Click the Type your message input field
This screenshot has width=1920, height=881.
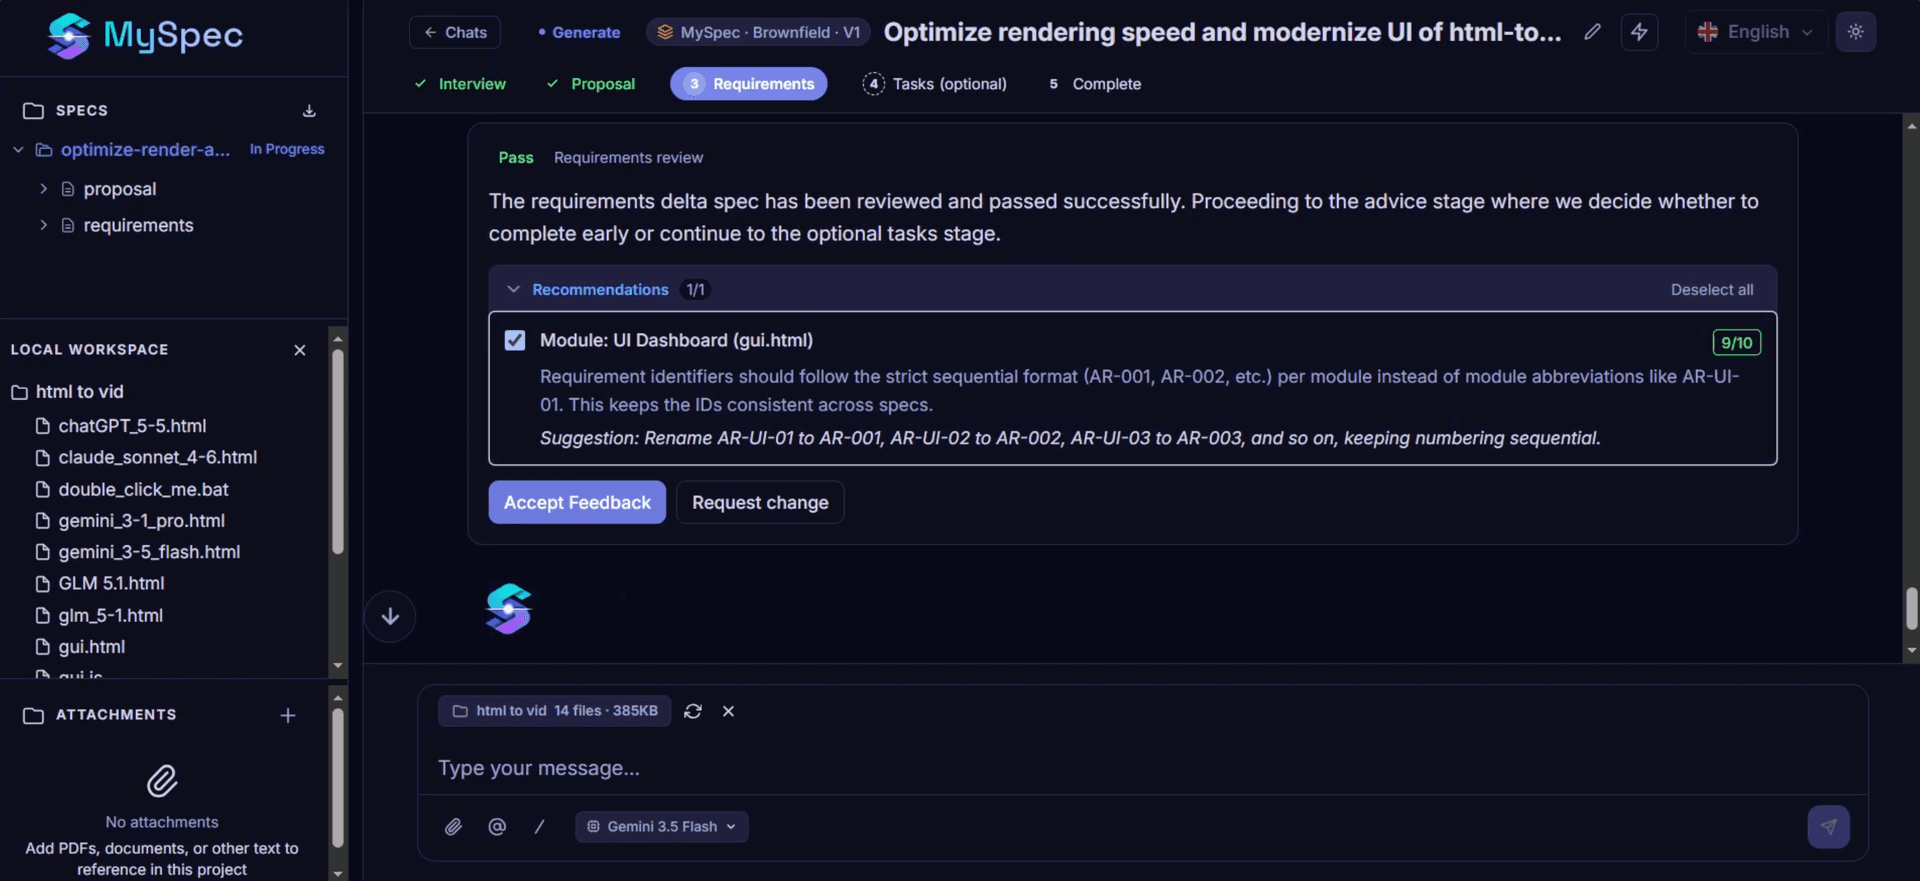[1142, 768]
